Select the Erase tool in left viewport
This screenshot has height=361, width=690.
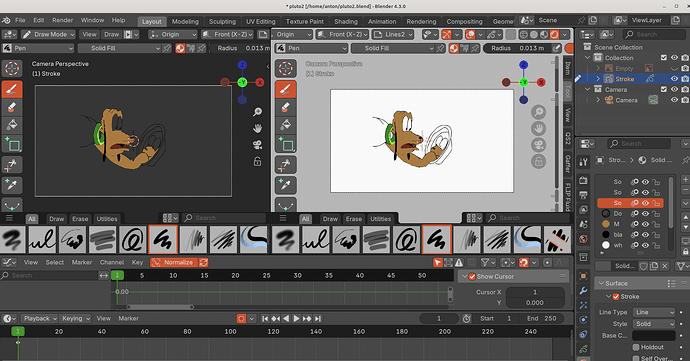click(12, 107)
